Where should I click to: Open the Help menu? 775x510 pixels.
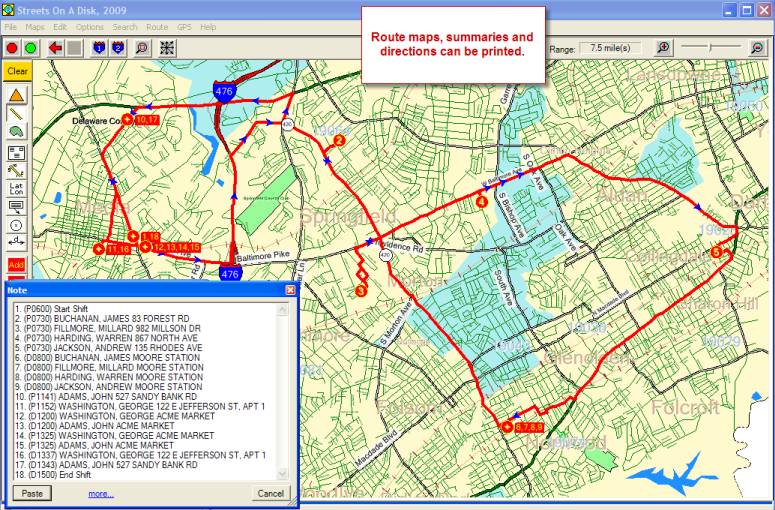[x=208, y=27]
